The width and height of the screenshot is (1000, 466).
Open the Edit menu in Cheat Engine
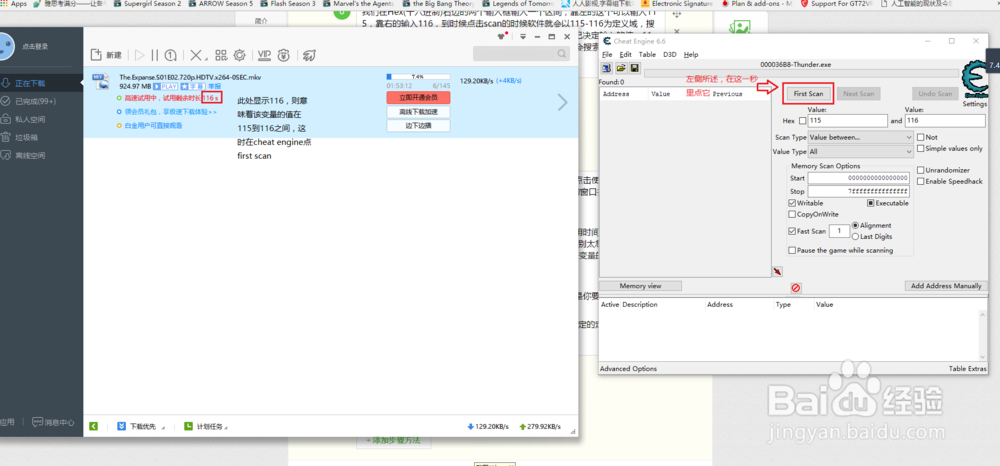626,54
